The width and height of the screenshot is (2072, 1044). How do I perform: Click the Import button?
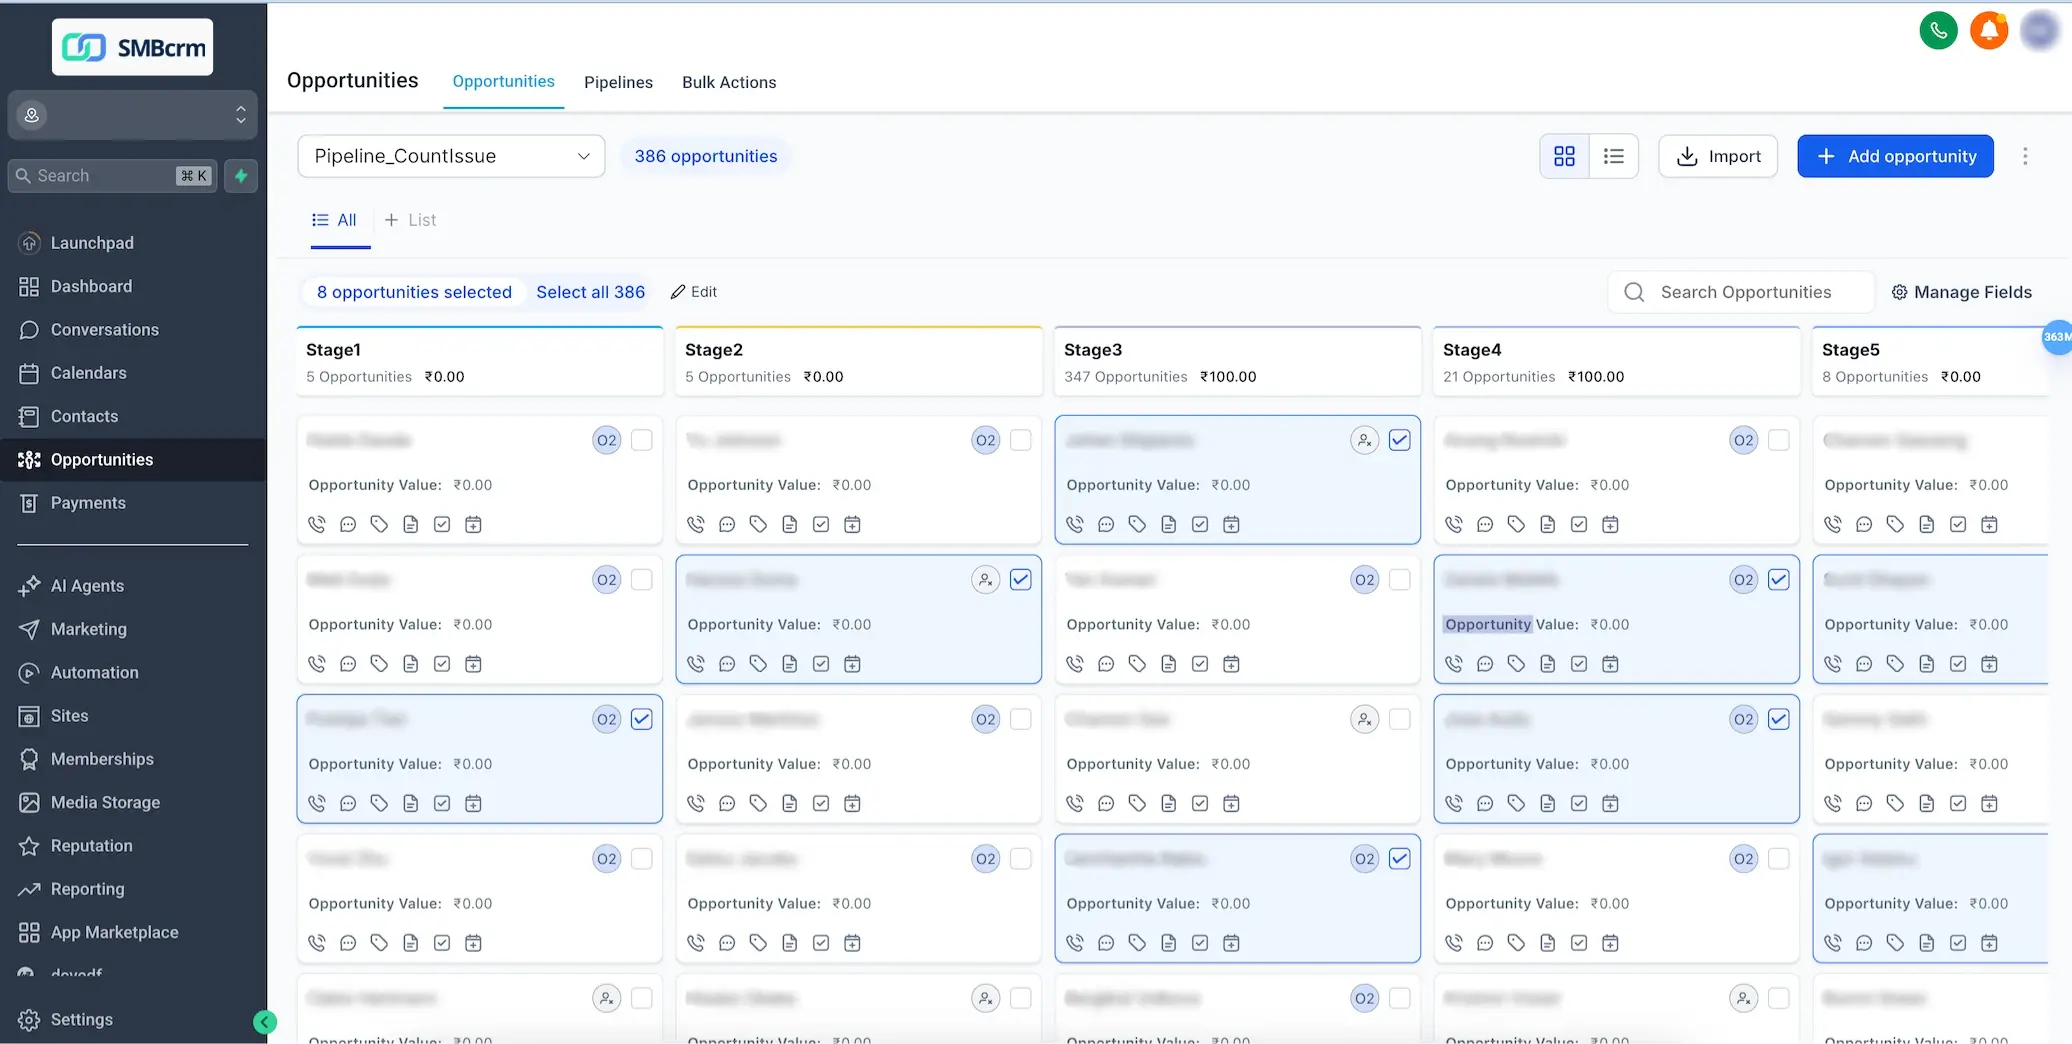tap(1718, 156)
